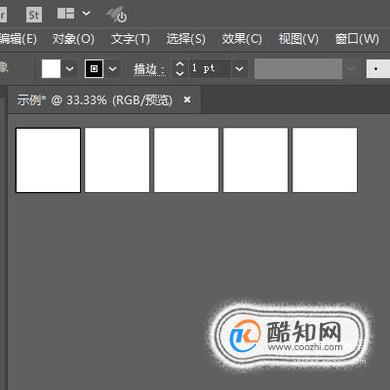The width and height of the screenshot is (390, 390).
Task: Click the gray variable width profile box
Action: (298, 69)
